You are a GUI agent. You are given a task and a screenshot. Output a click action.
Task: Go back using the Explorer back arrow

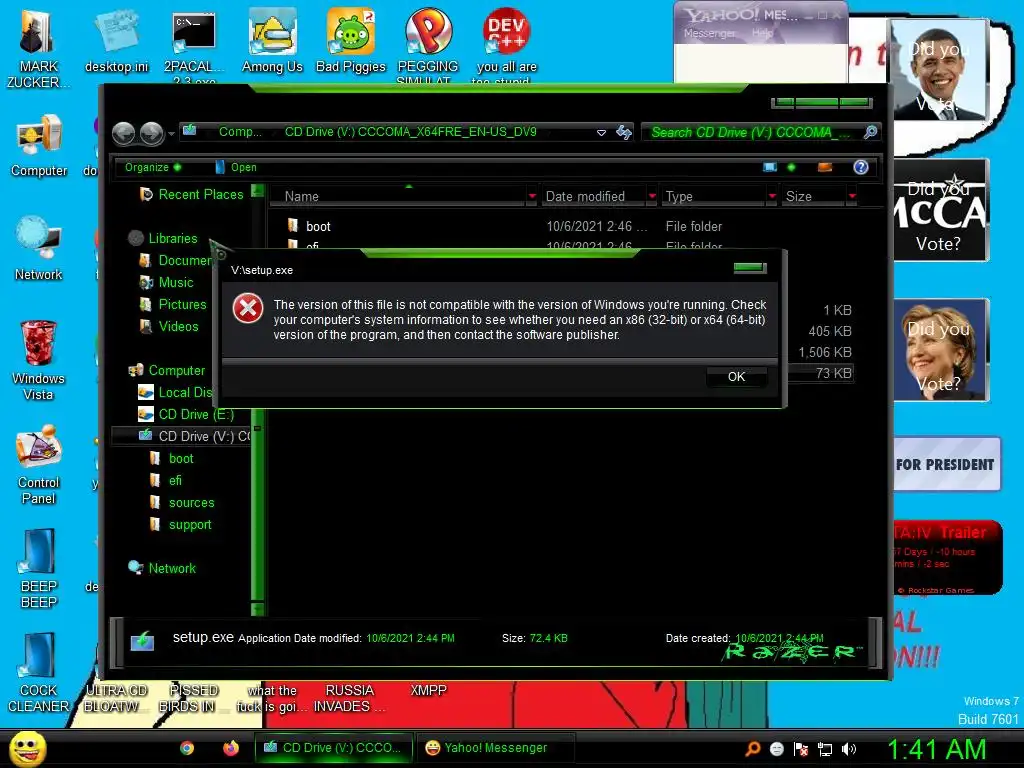[x=123, y=133]
